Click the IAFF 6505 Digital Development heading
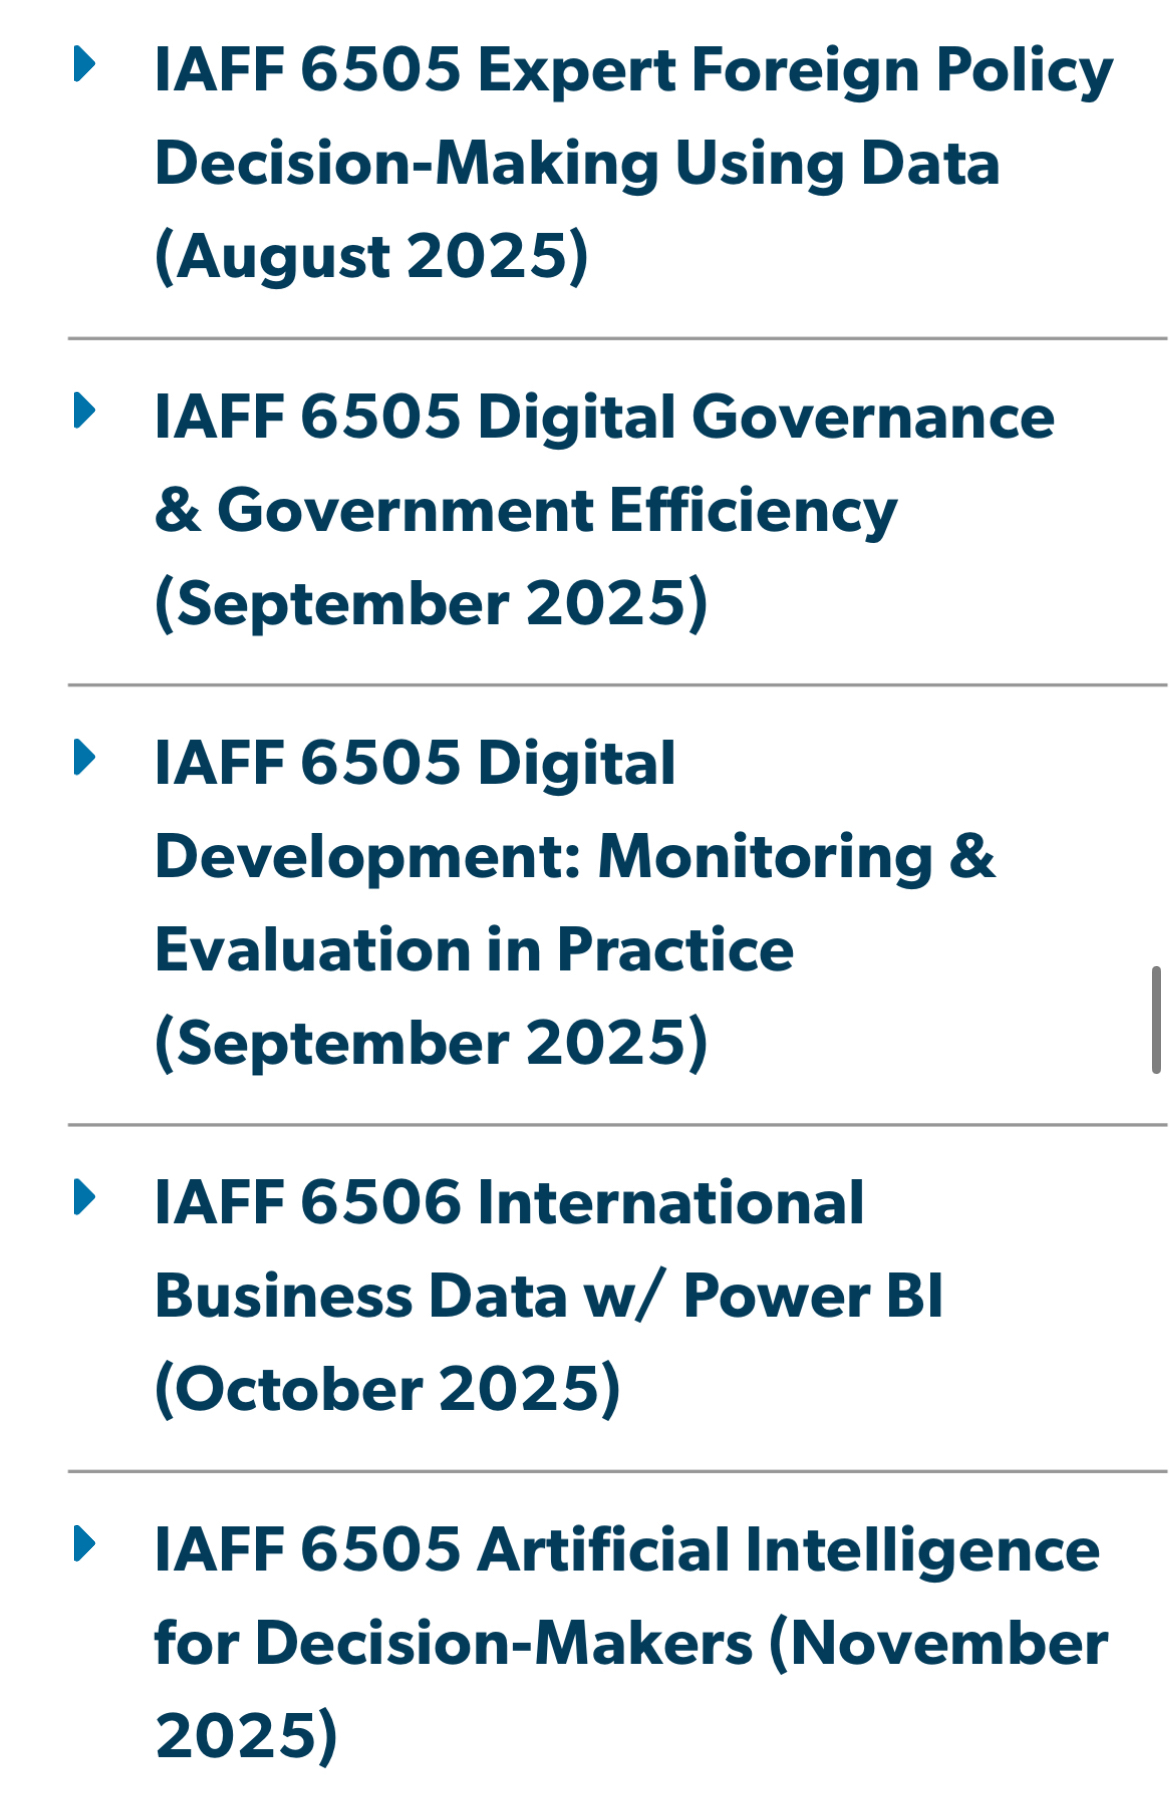Image resolution: width=1170 pixels, height=1808 pixels. coord(415,764)
